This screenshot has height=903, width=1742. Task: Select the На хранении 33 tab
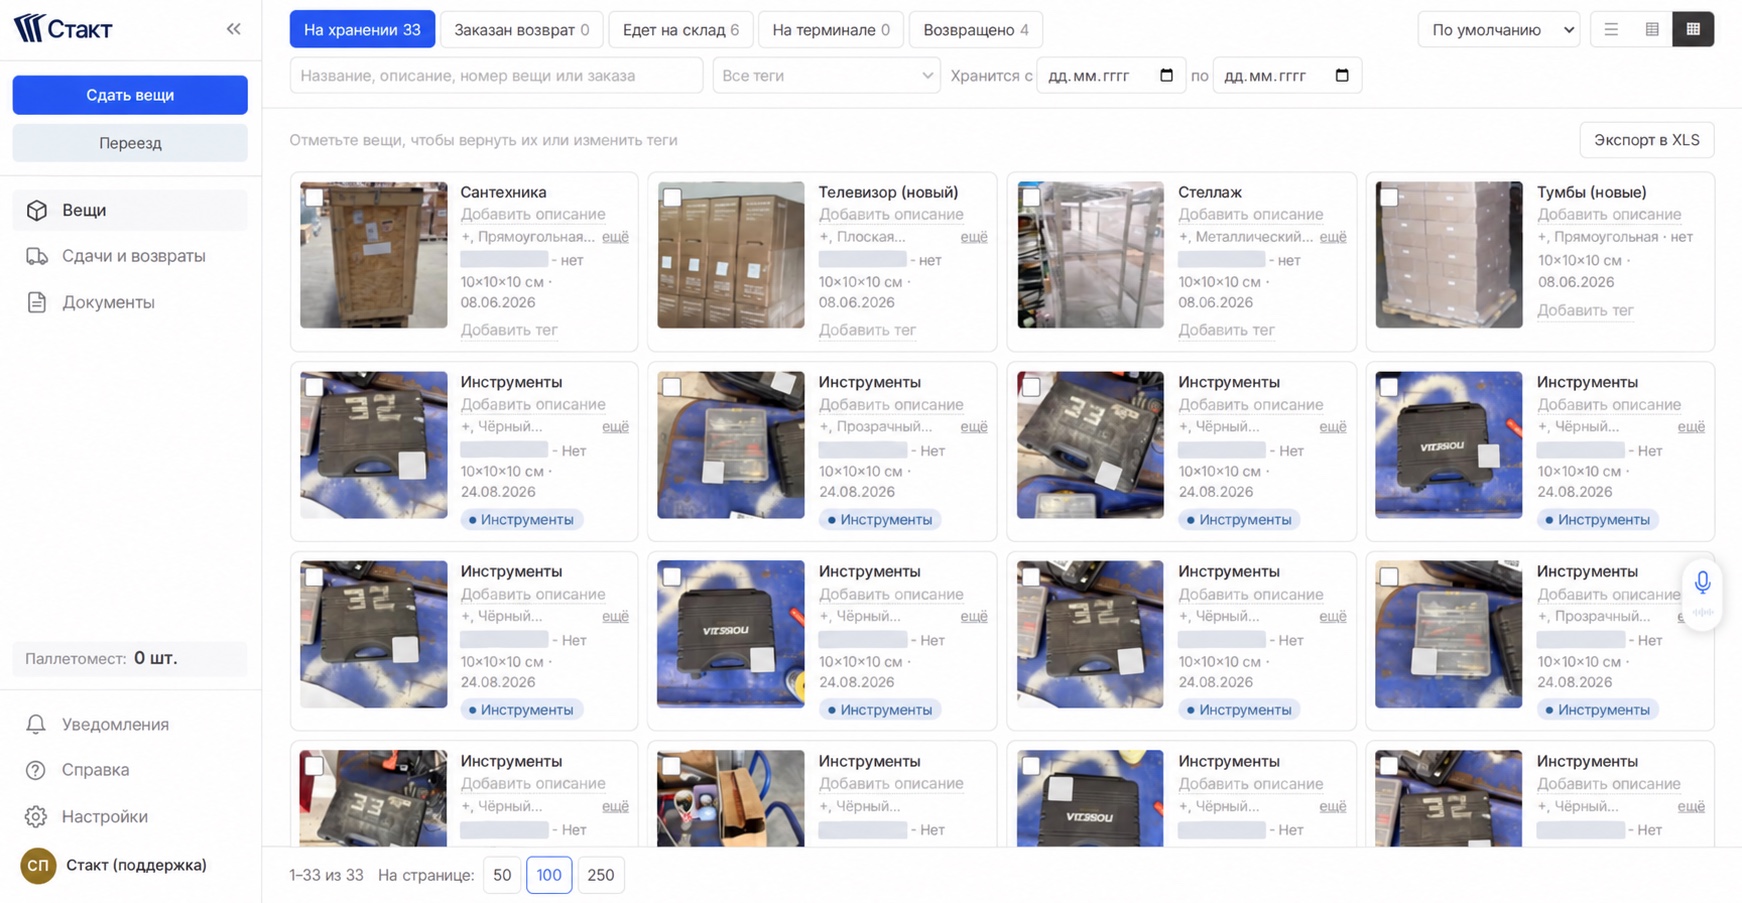[362, 29]
